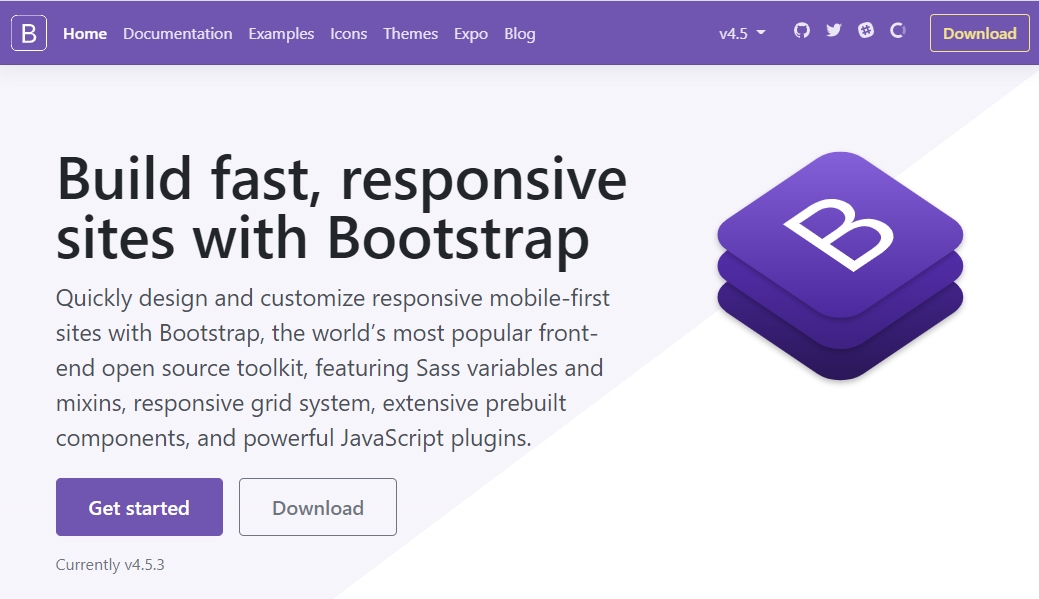Open the Documentation nav item
The width and height of the screenshot is (1039, 599).
[x=178, y=34]
